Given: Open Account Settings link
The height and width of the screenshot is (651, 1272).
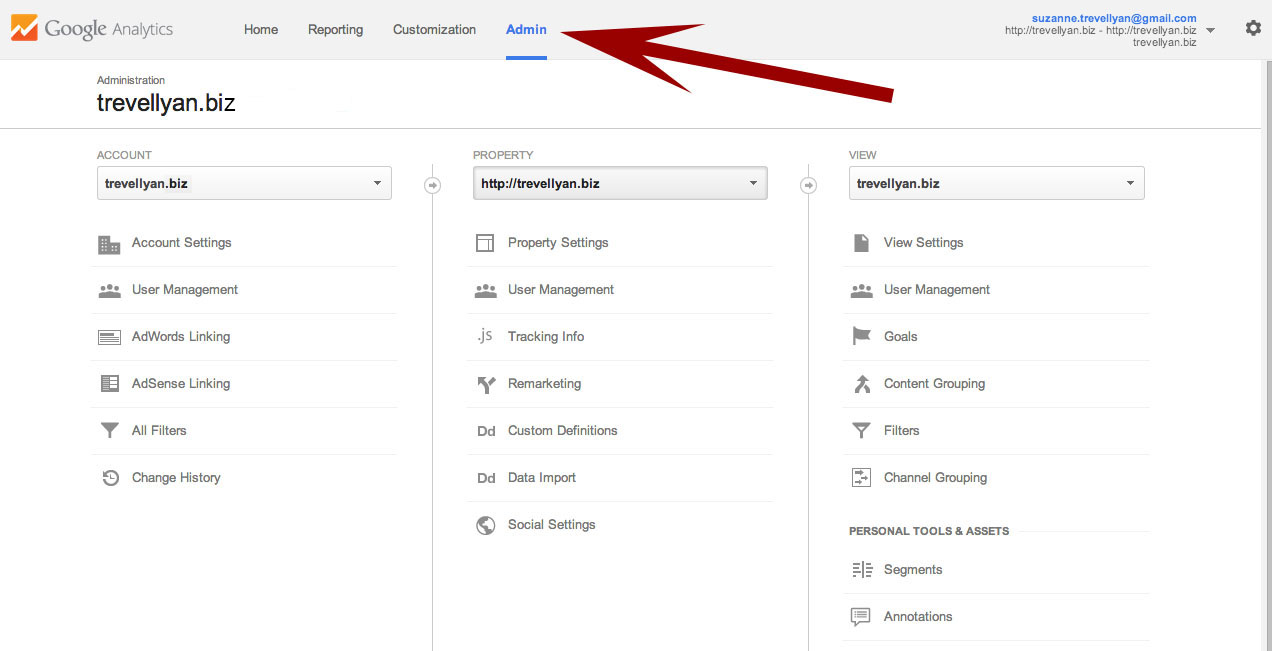Looking at the screenshot, I should coord(182,243).
